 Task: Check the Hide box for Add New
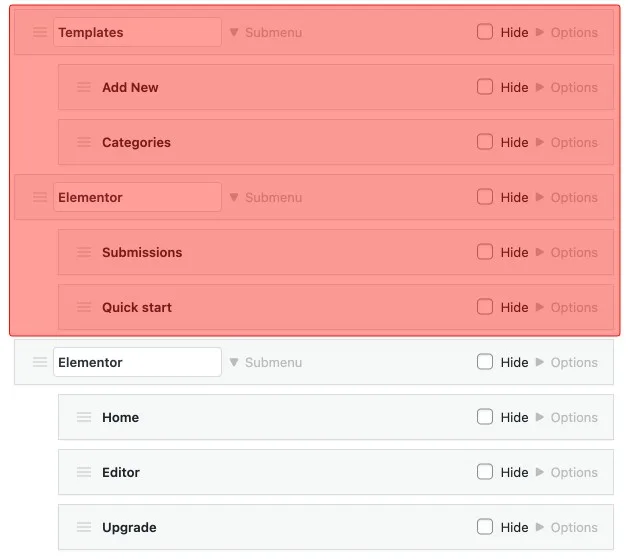(x=485, y=87)
